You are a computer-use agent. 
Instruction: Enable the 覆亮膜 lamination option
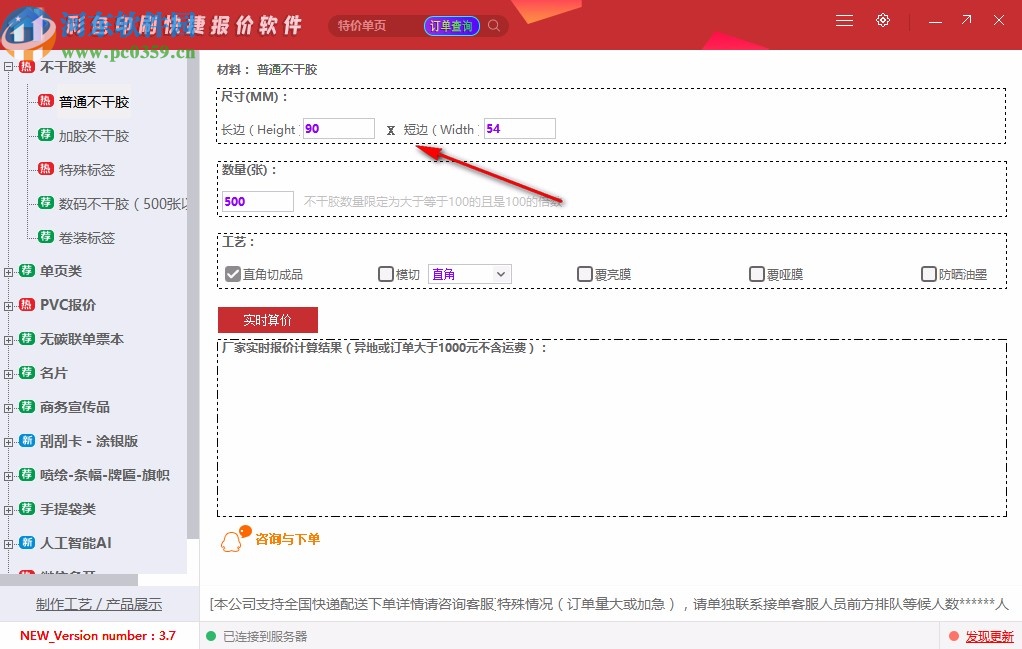pos(584,273)
